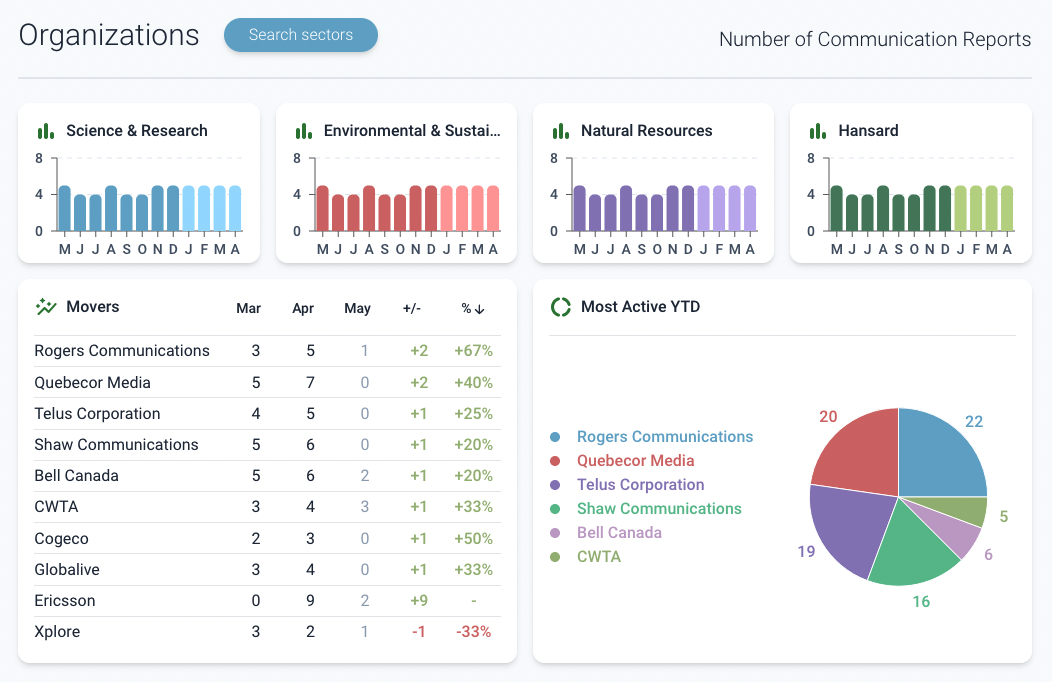
Task: Open the Hansard sector card title
Action: 868,131
